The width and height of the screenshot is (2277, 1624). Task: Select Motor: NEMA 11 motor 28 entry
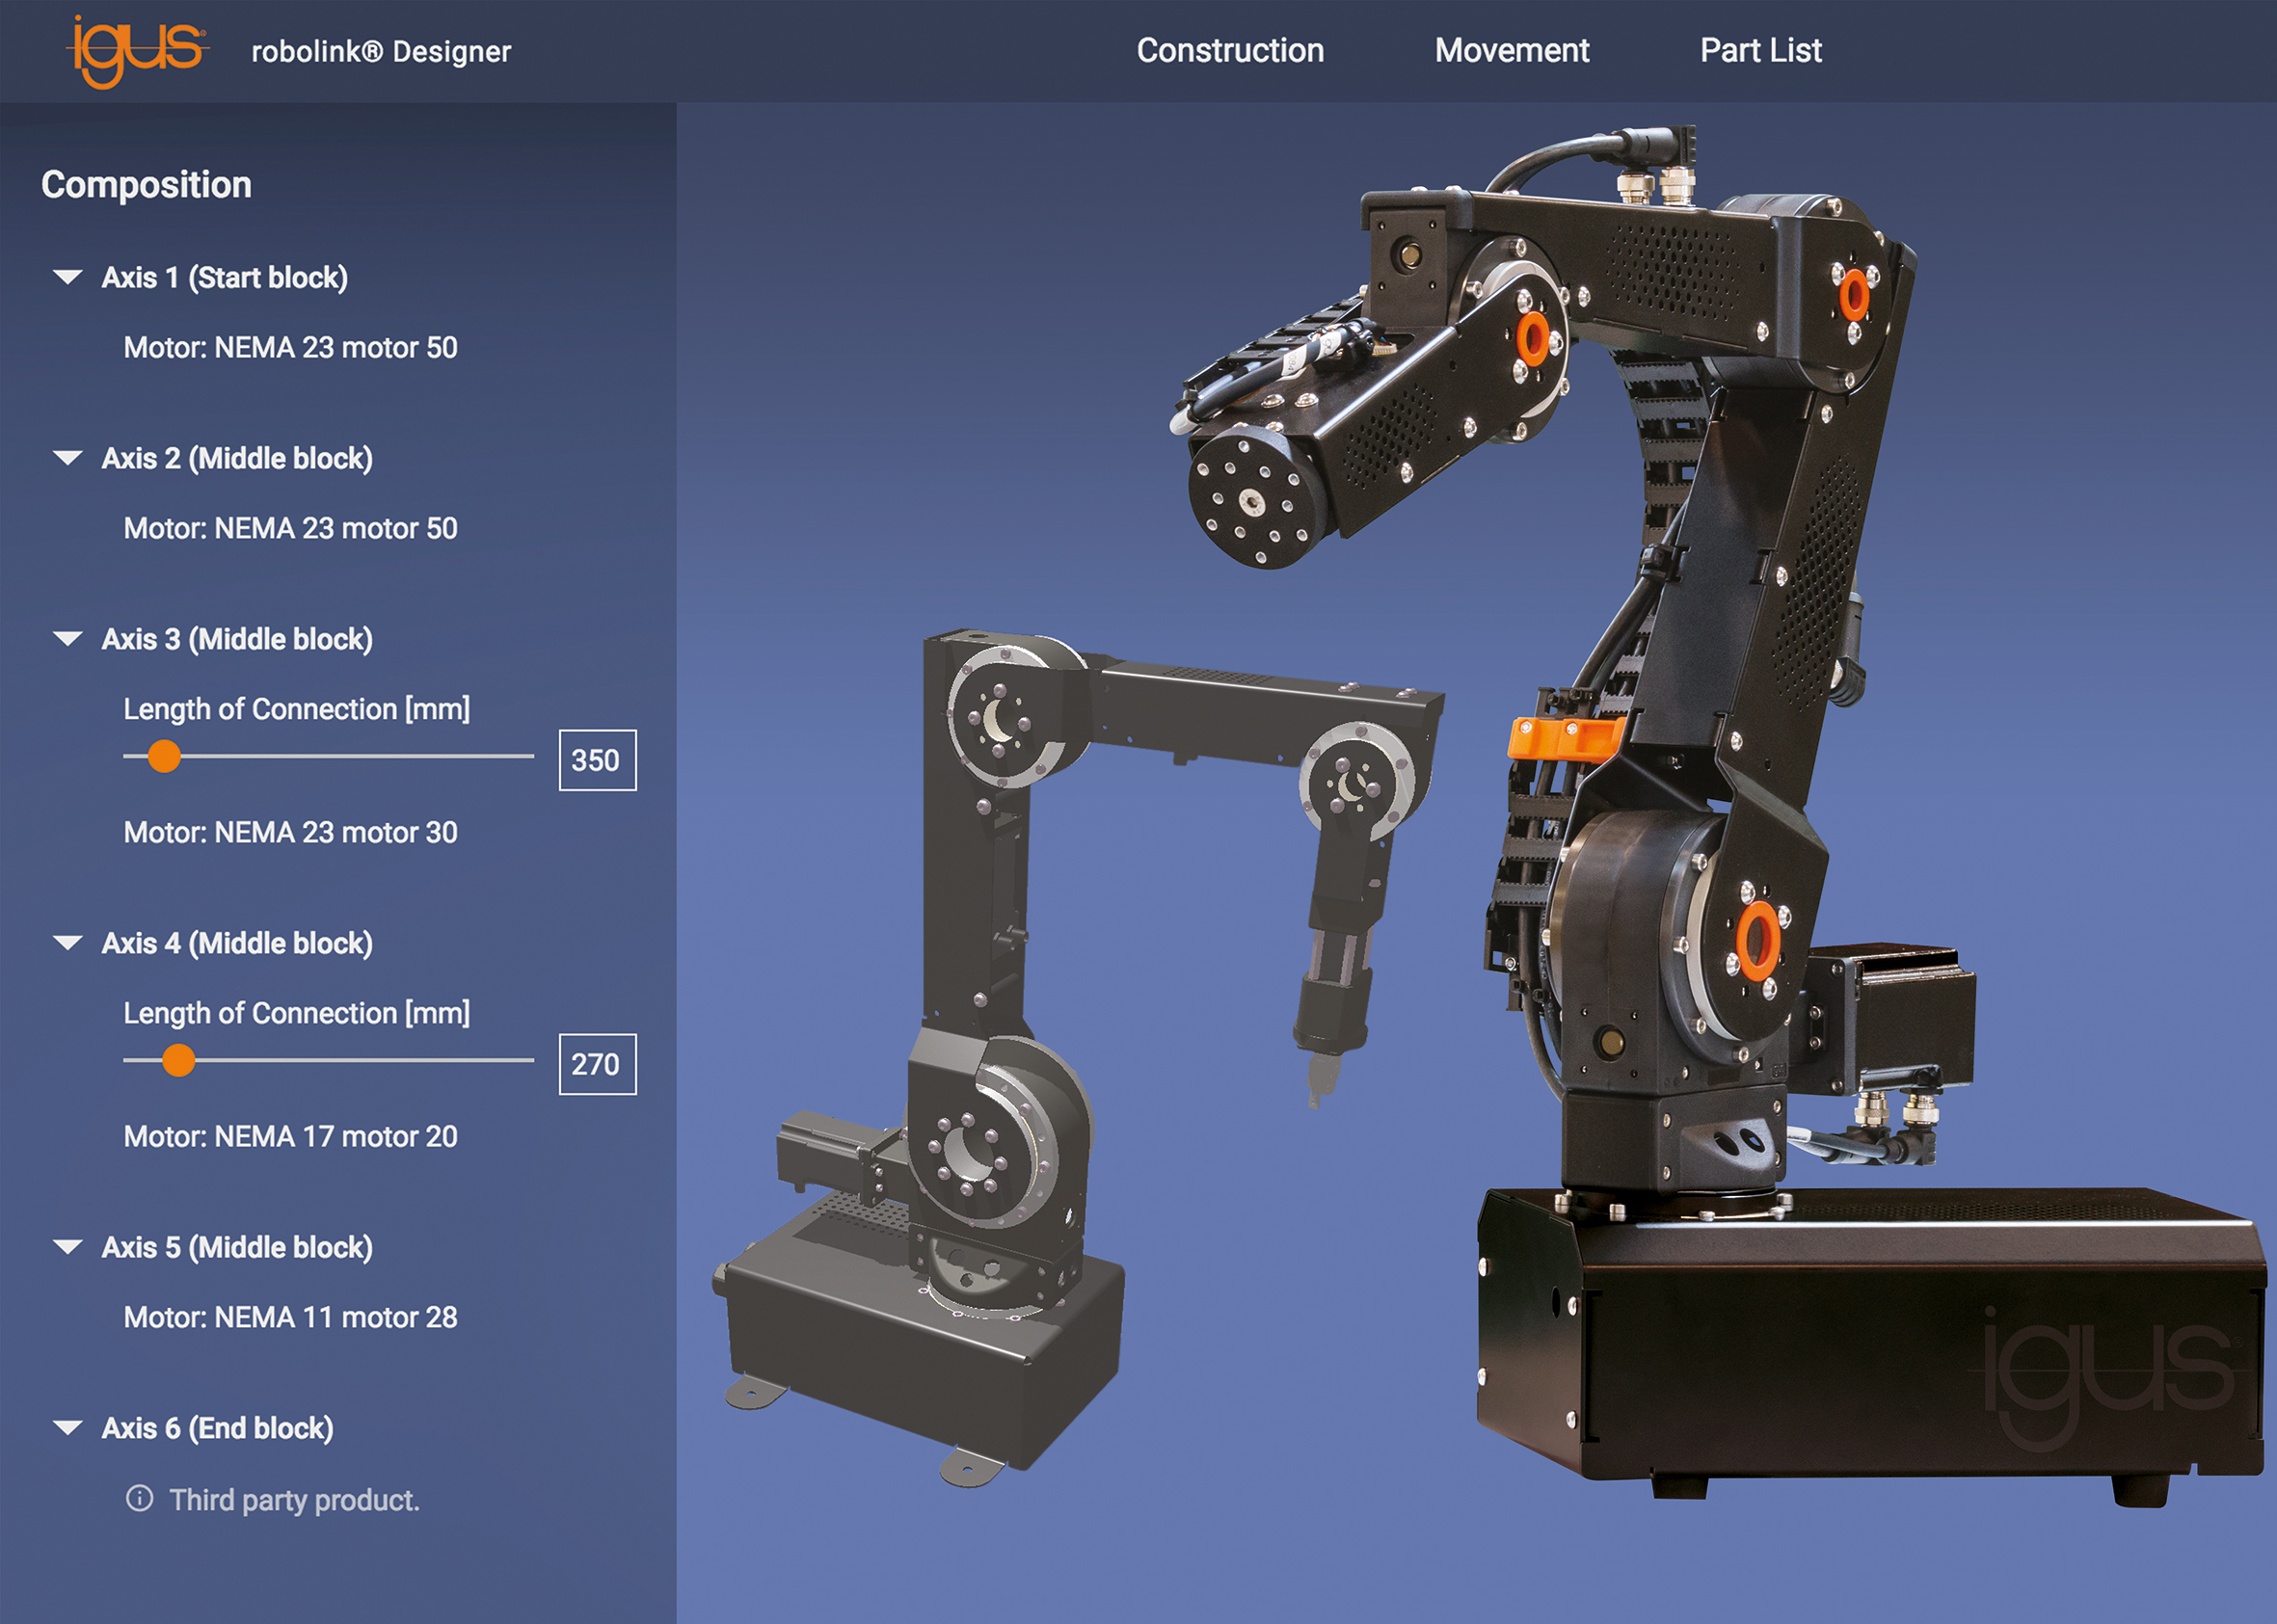coord(290,1318)
